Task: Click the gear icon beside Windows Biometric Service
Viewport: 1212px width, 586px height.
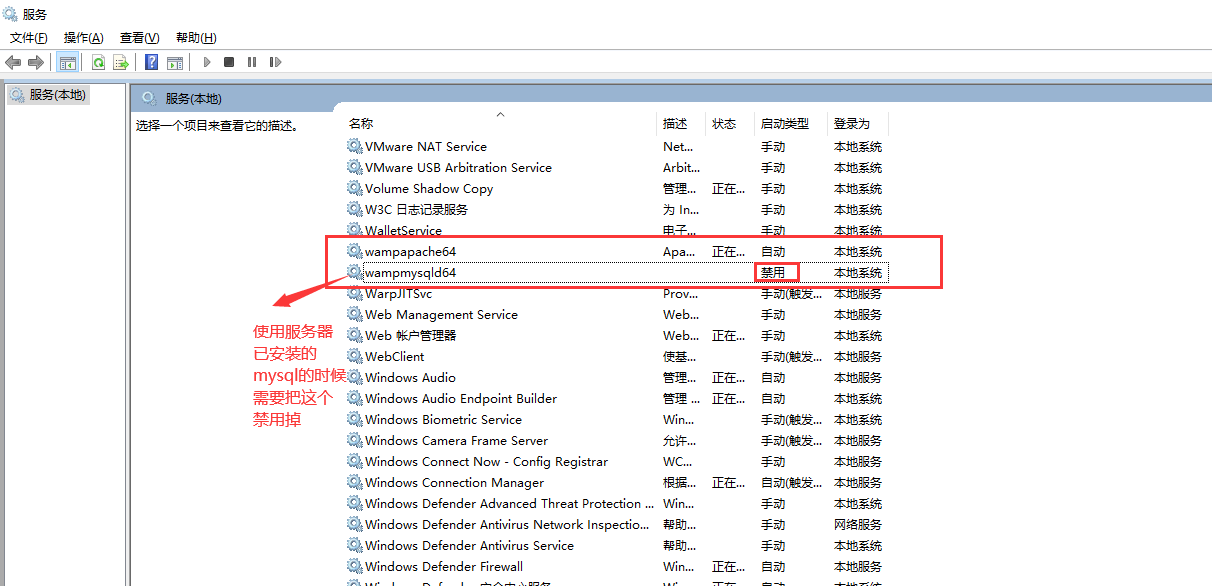Action: [355, 419]
